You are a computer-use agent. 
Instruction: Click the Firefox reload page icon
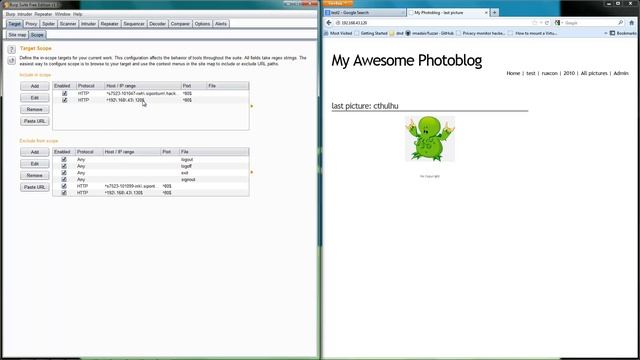(547, 23)
